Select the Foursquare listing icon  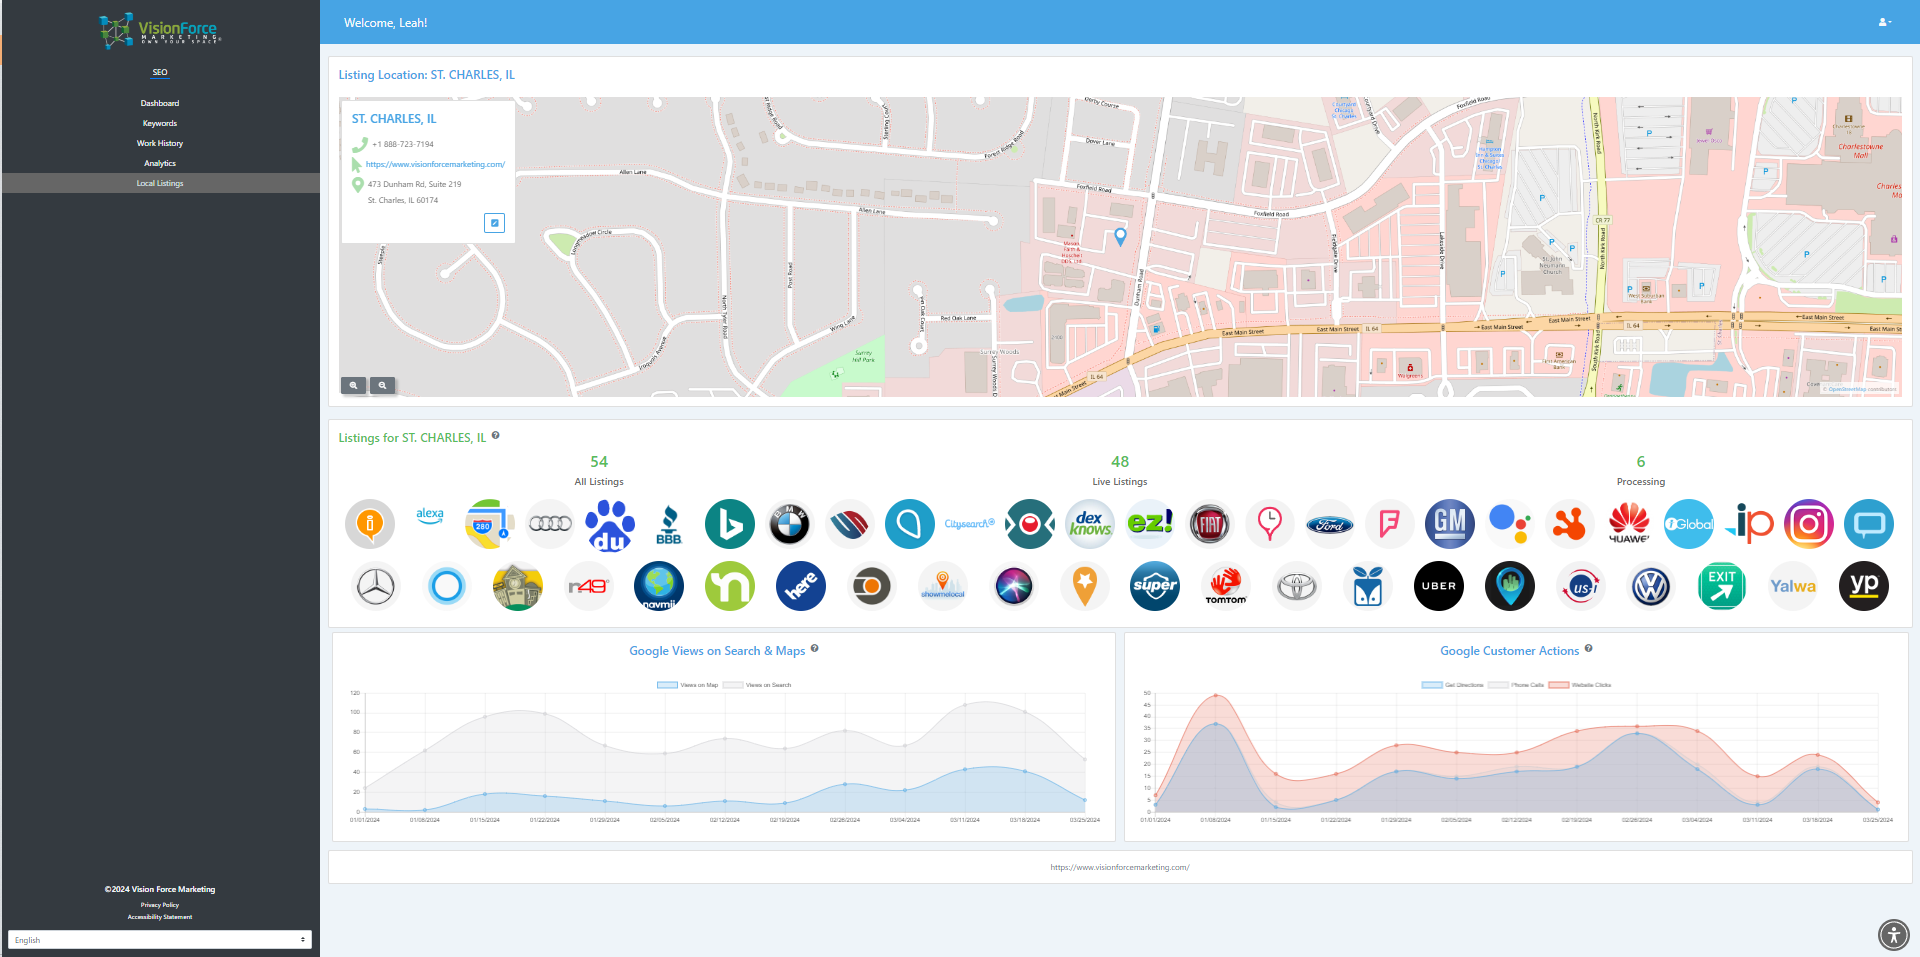click(1390, 524)
